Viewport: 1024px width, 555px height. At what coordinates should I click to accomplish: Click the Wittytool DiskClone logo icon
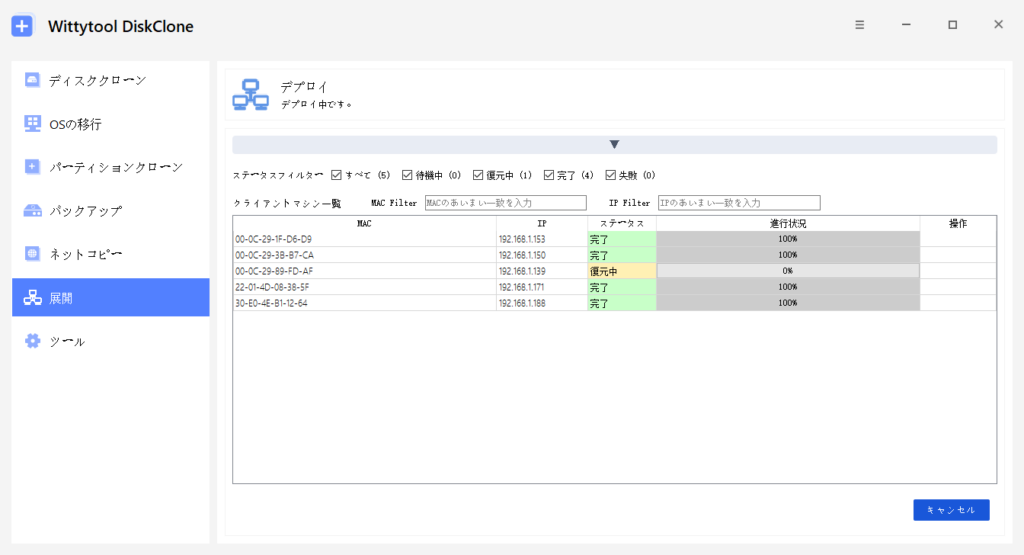click(x=22, y=26)
